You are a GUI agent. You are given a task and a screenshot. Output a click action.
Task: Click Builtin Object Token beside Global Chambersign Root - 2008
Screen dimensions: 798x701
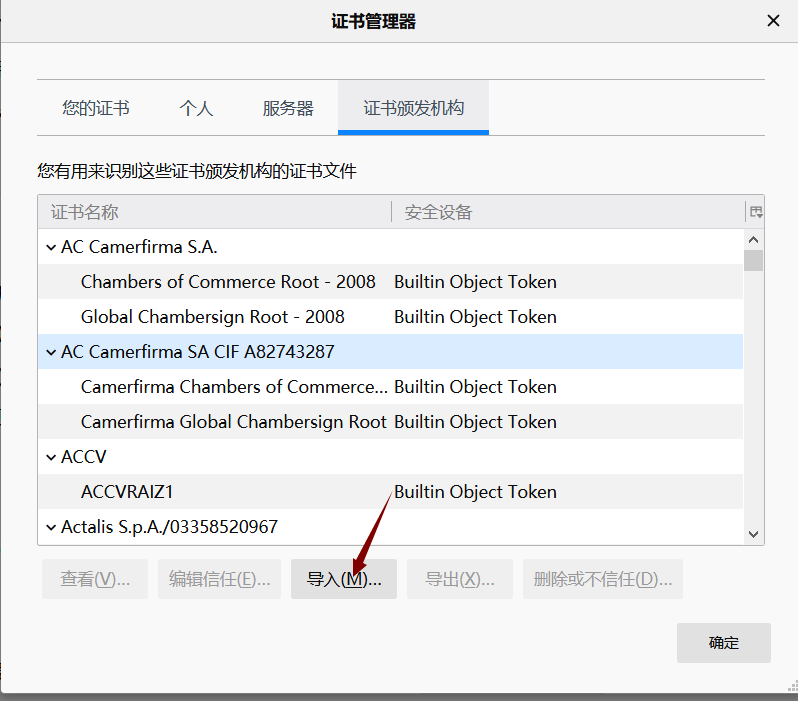coord(475,317)
